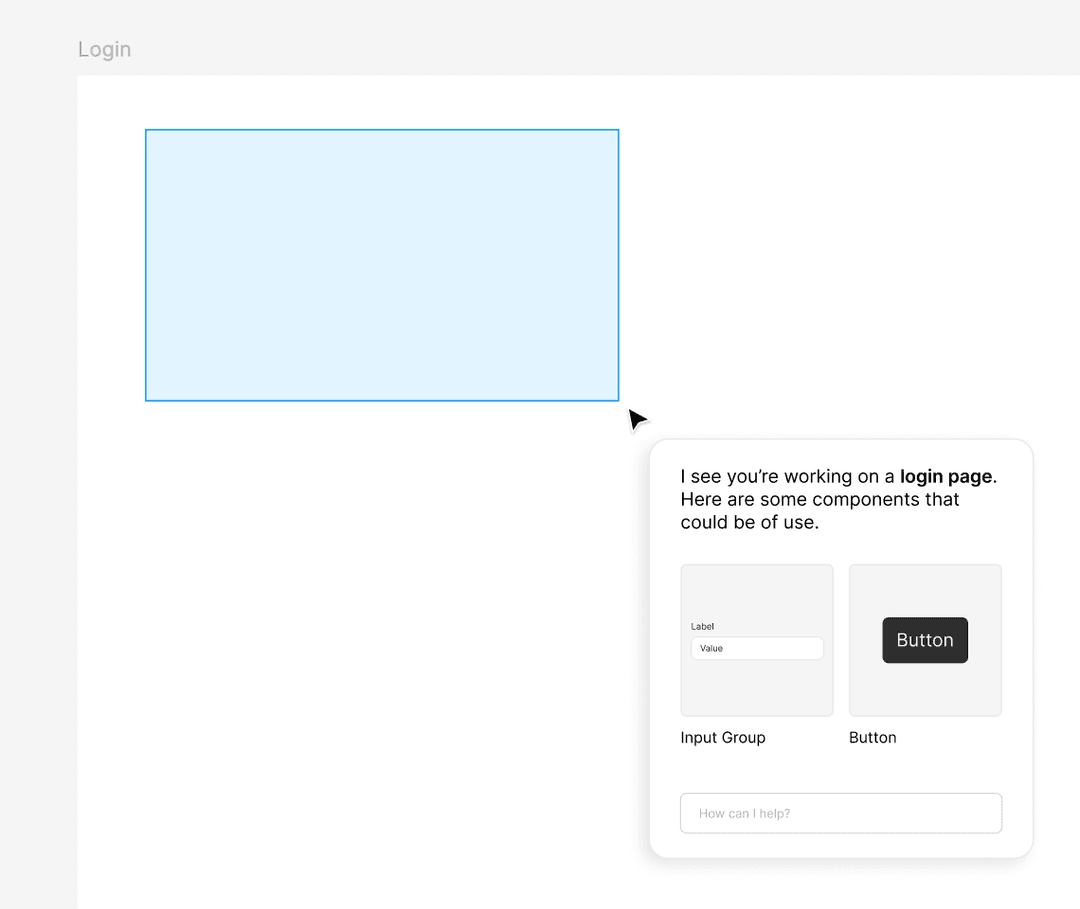
Task: Select the light blue rectangle on canvas
Action: click(x=382, y=265)
